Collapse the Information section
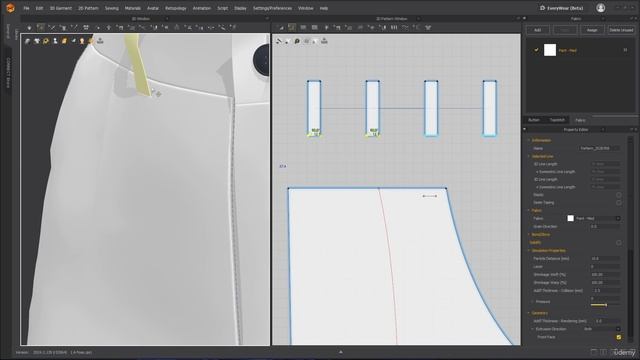The height and width of the screenshot is (360, 640). click(529, 140)
